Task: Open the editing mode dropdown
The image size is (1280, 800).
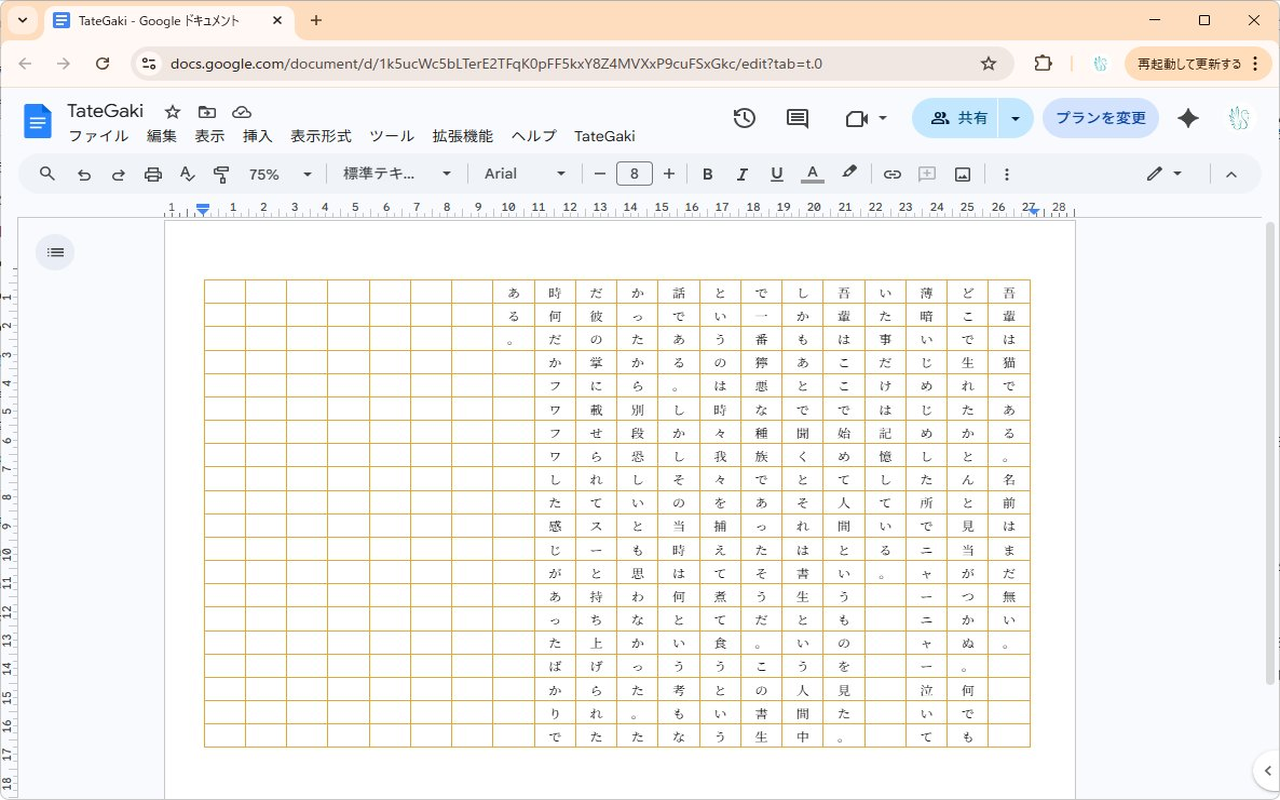Action: click(1165, 174)
